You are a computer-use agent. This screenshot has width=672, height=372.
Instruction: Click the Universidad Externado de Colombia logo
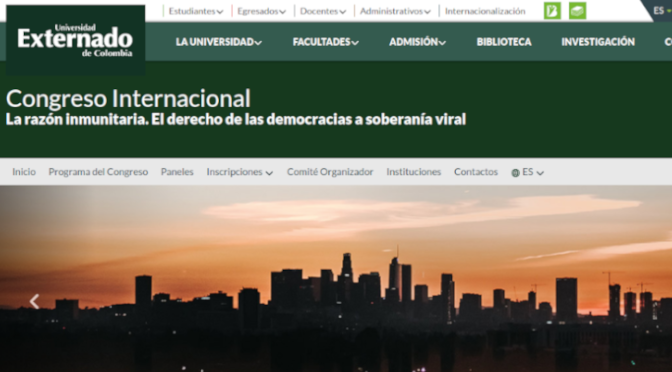click(x=75, y=40)
